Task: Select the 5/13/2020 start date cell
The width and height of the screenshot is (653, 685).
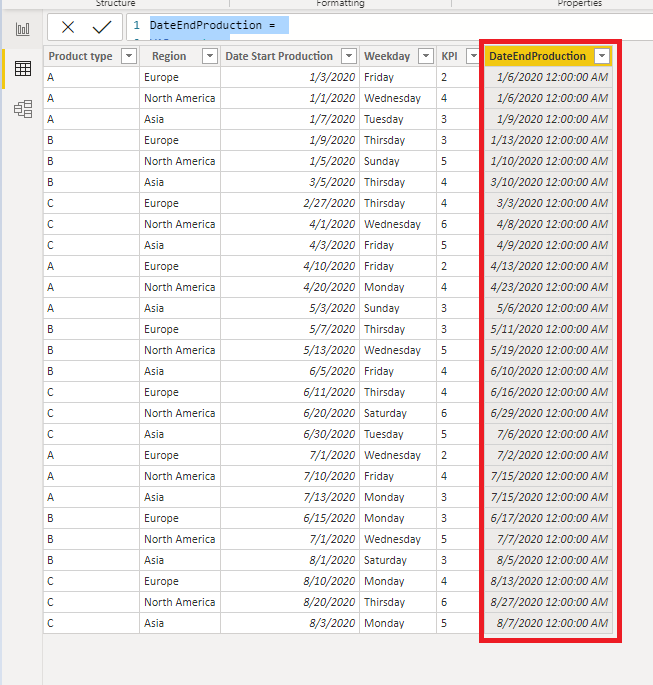Action: click(x=290, y=350)
